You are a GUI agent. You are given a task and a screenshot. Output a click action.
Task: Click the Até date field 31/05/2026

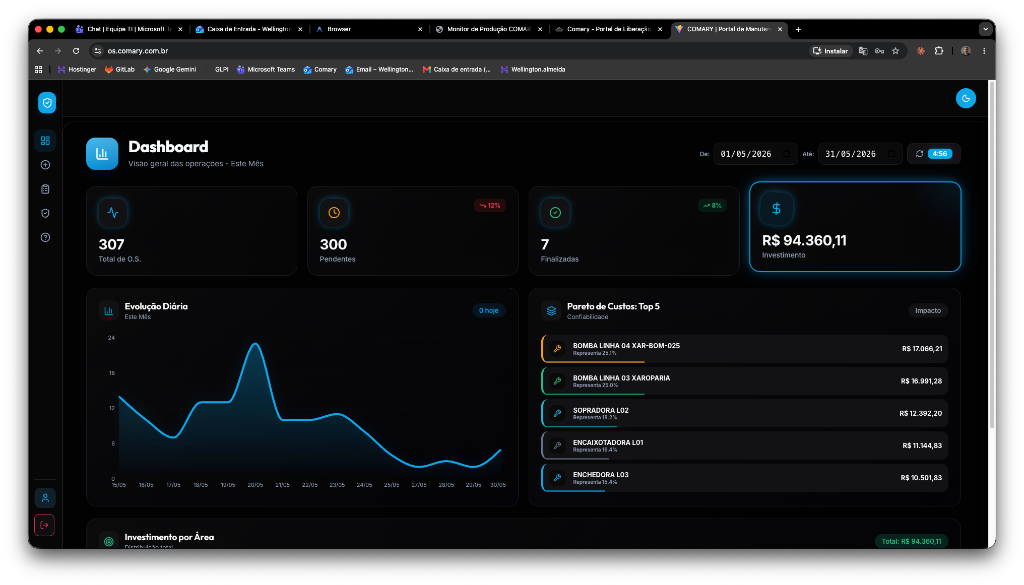point(859,154)
